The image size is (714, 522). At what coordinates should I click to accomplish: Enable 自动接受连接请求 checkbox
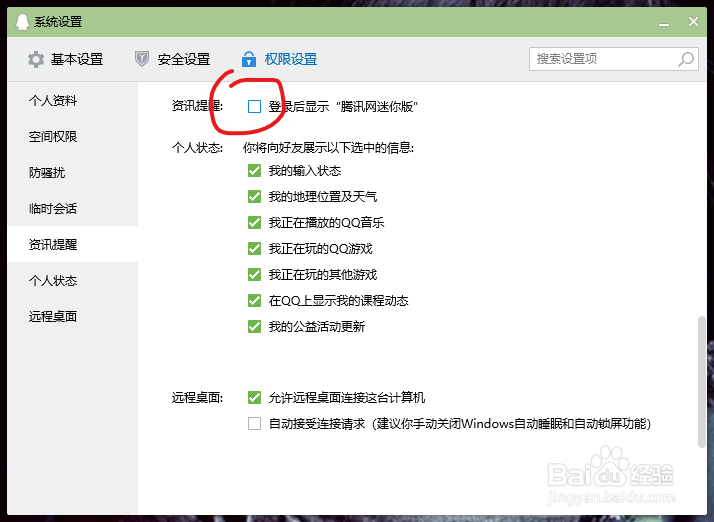(x=254, y=424)
